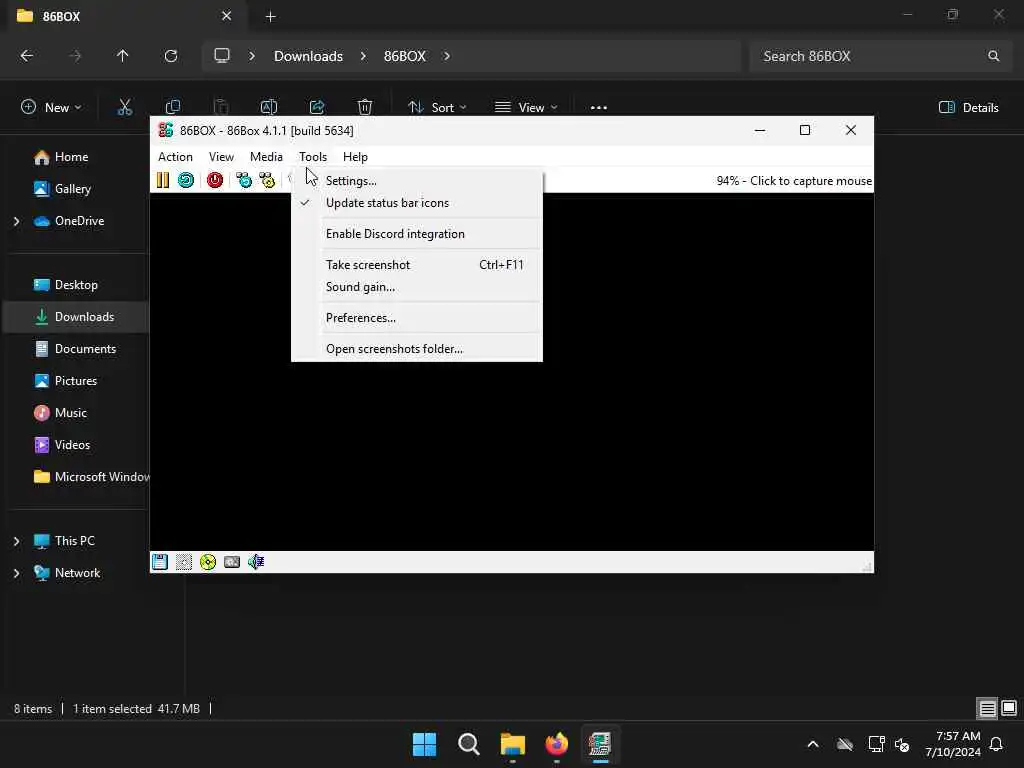Open more options ellipsis in Explorer toolbar

point(599,108)
